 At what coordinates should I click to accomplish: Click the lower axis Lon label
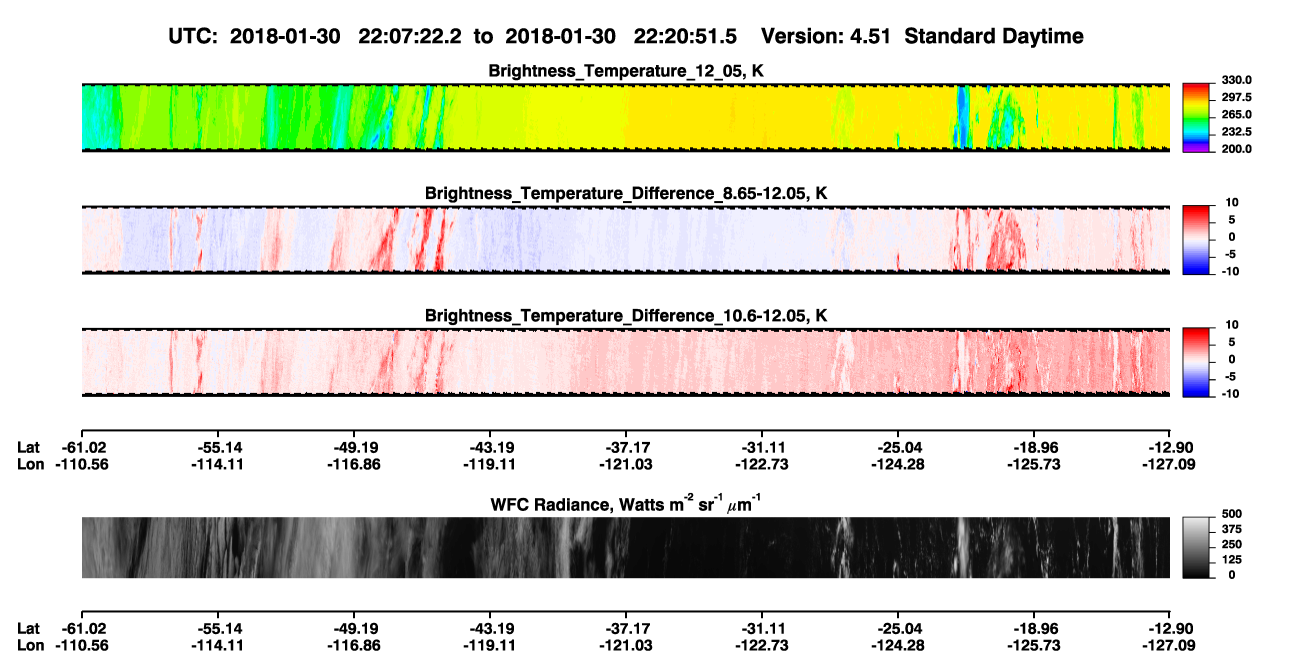[30, 646]
